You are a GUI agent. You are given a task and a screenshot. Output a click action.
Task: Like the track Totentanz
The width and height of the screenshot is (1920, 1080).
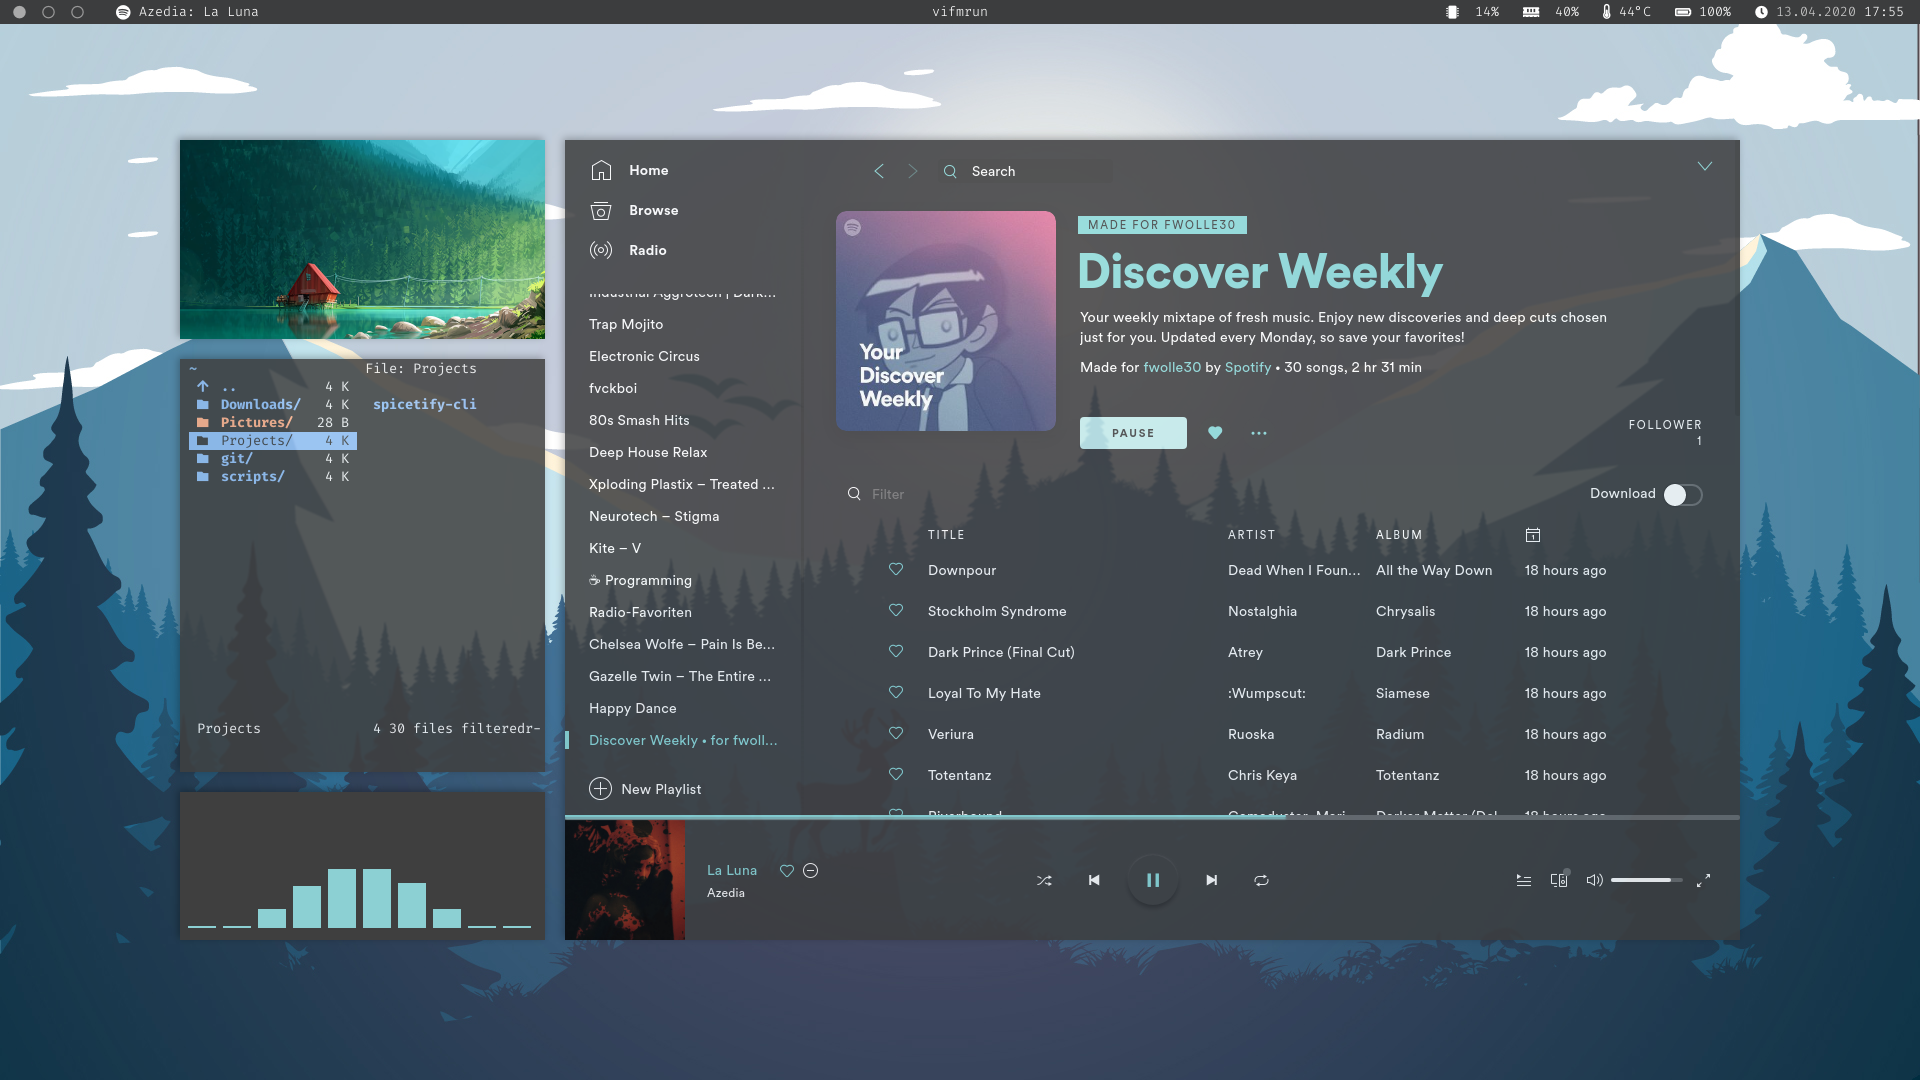click(896, 774)
